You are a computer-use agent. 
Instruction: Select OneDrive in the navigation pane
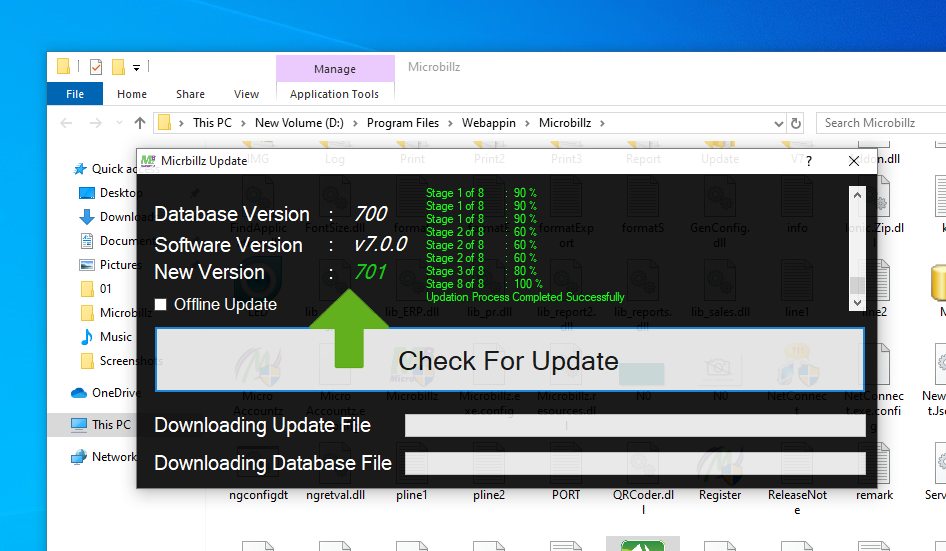pyautogui.click(x=116, y=393)
